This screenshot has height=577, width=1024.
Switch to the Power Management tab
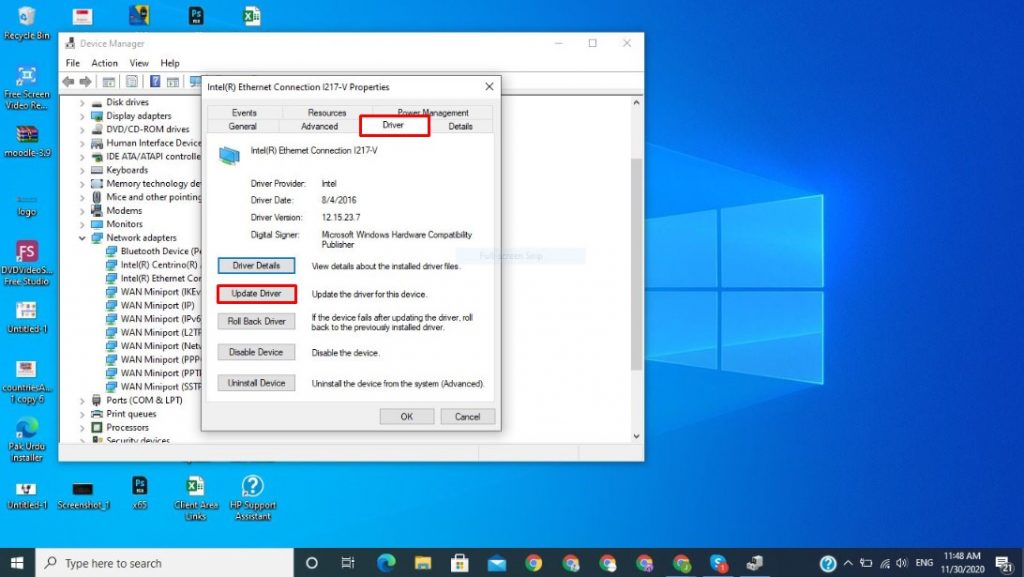432,113
